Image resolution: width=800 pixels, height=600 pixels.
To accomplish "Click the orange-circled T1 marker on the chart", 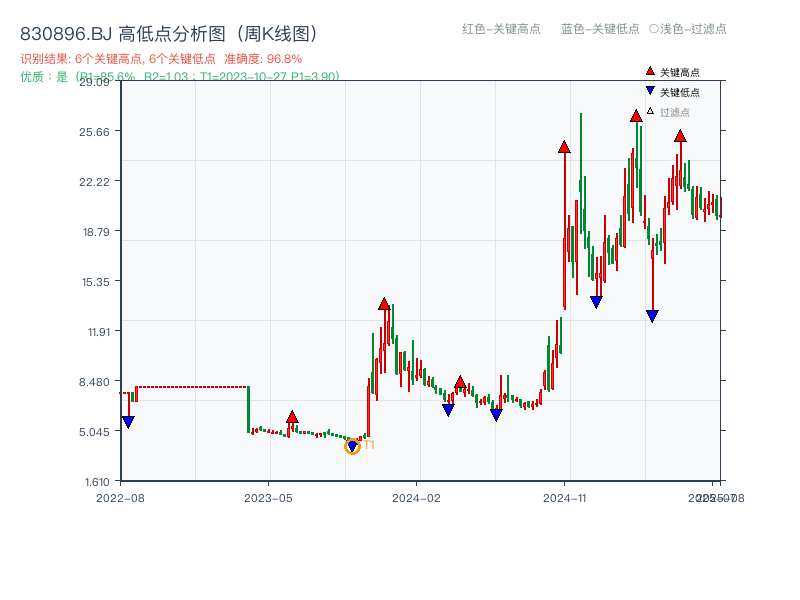I will click(x=352, y=446).
